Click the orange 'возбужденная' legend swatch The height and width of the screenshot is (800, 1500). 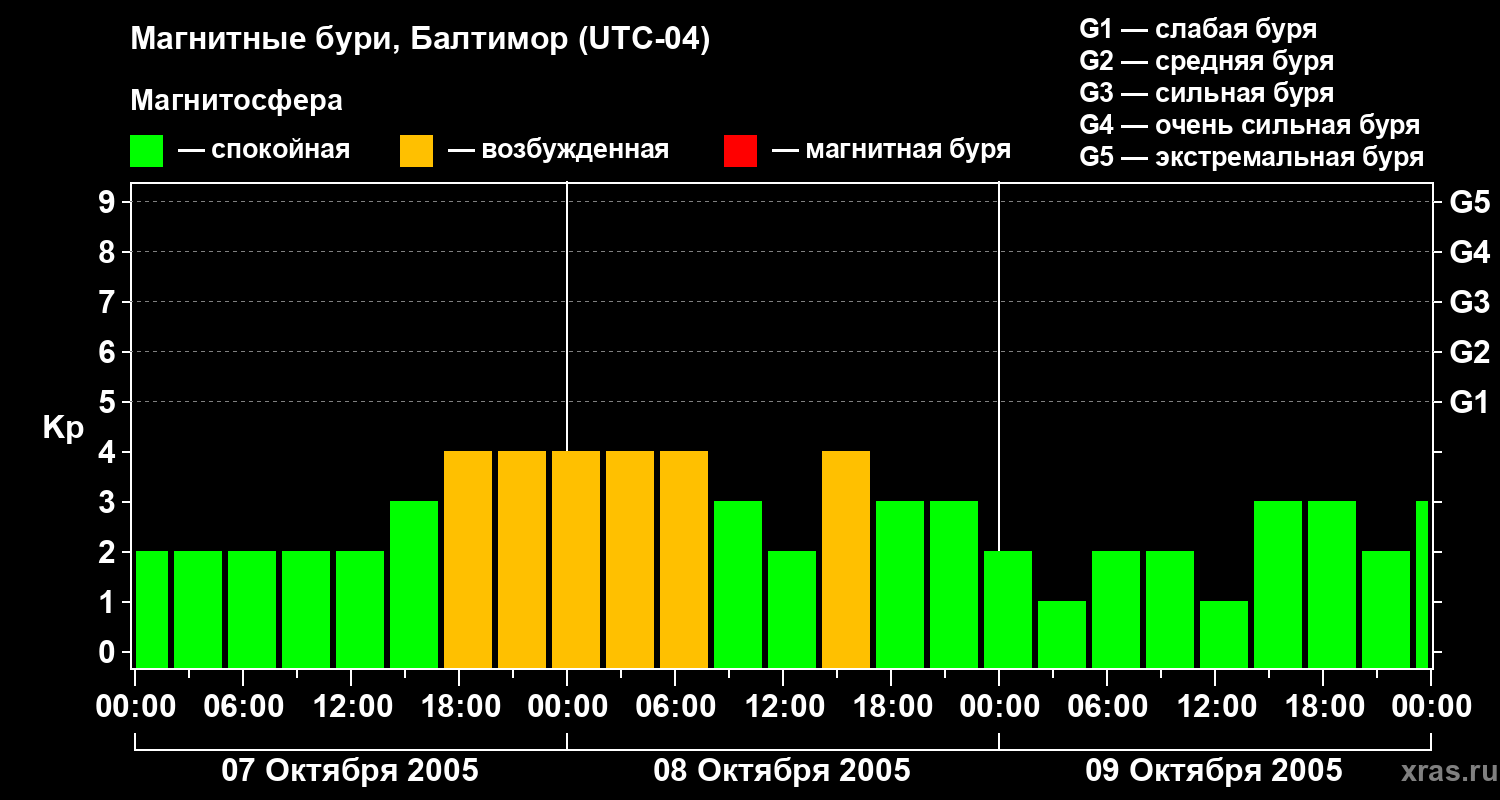coord(416,151)
